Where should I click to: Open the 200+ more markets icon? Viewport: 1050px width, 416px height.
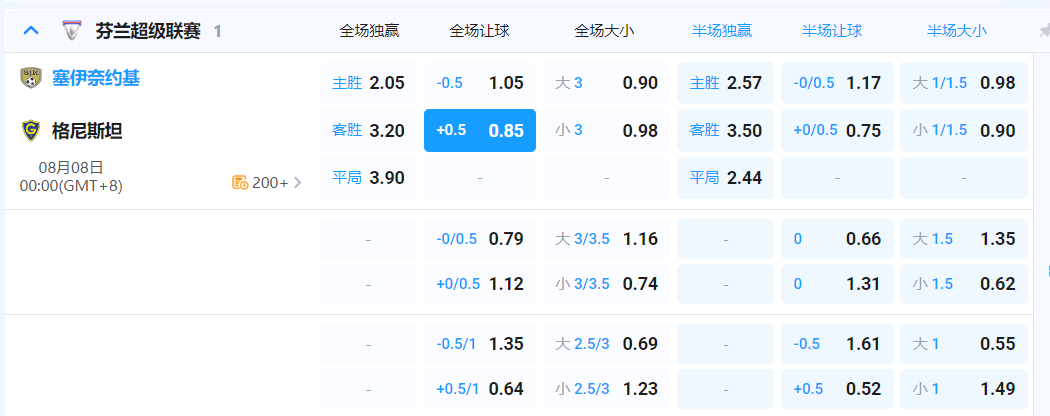[240, 182]
